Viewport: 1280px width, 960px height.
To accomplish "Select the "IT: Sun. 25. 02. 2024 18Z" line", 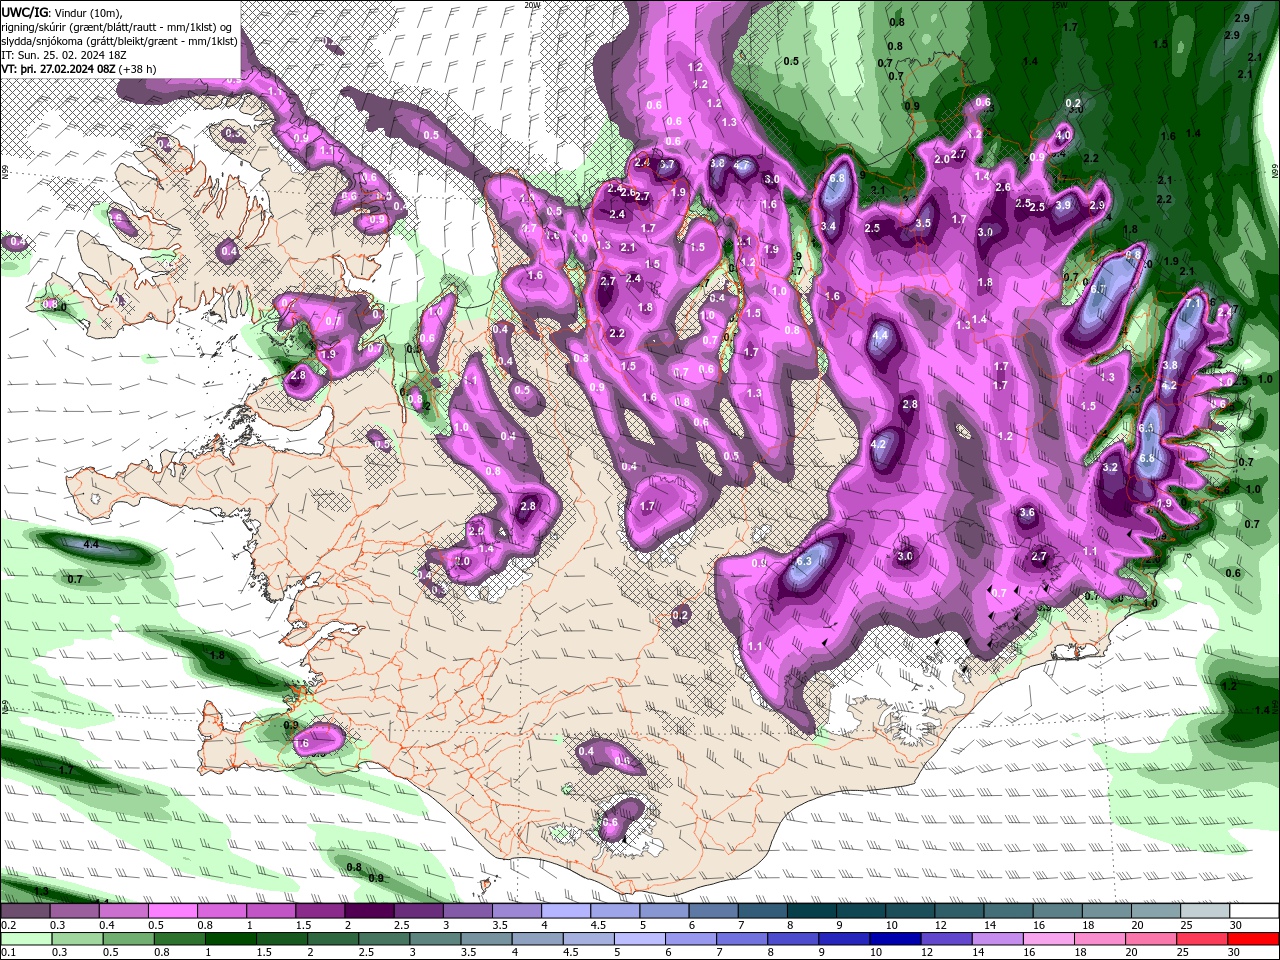I will click(x=64, y=55).
